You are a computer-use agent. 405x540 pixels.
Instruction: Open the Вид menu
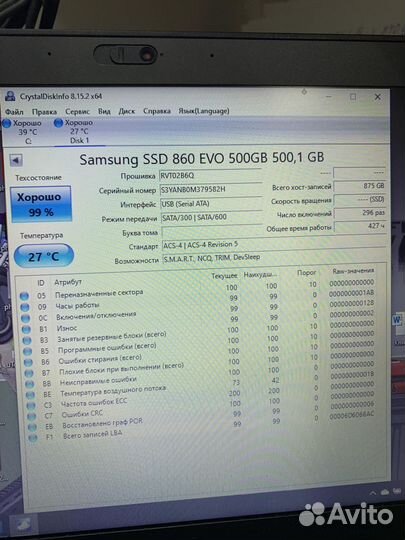[104, 111]
